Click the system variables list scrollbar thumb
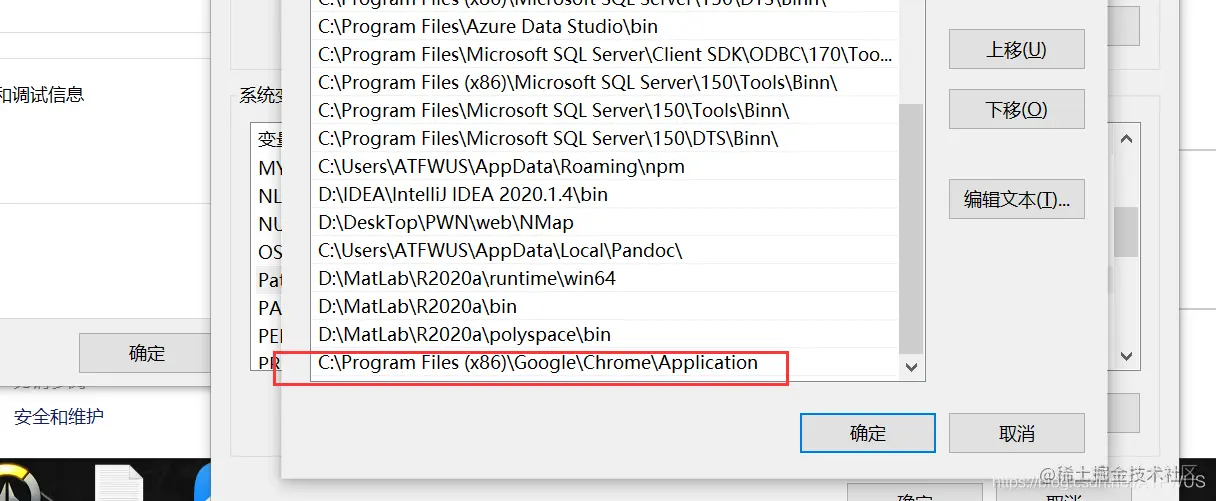 tap(1127, 232)
